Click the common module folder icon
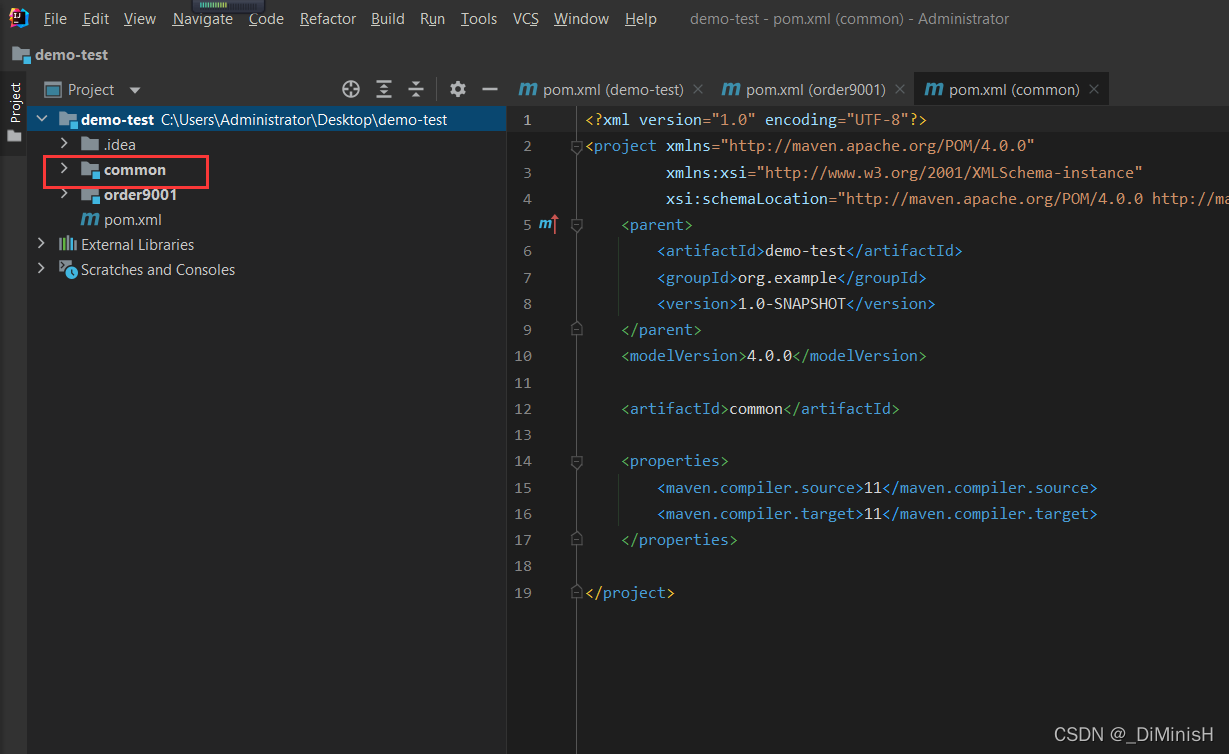Viewport: 1229px width, 754px height. point(90,169)
